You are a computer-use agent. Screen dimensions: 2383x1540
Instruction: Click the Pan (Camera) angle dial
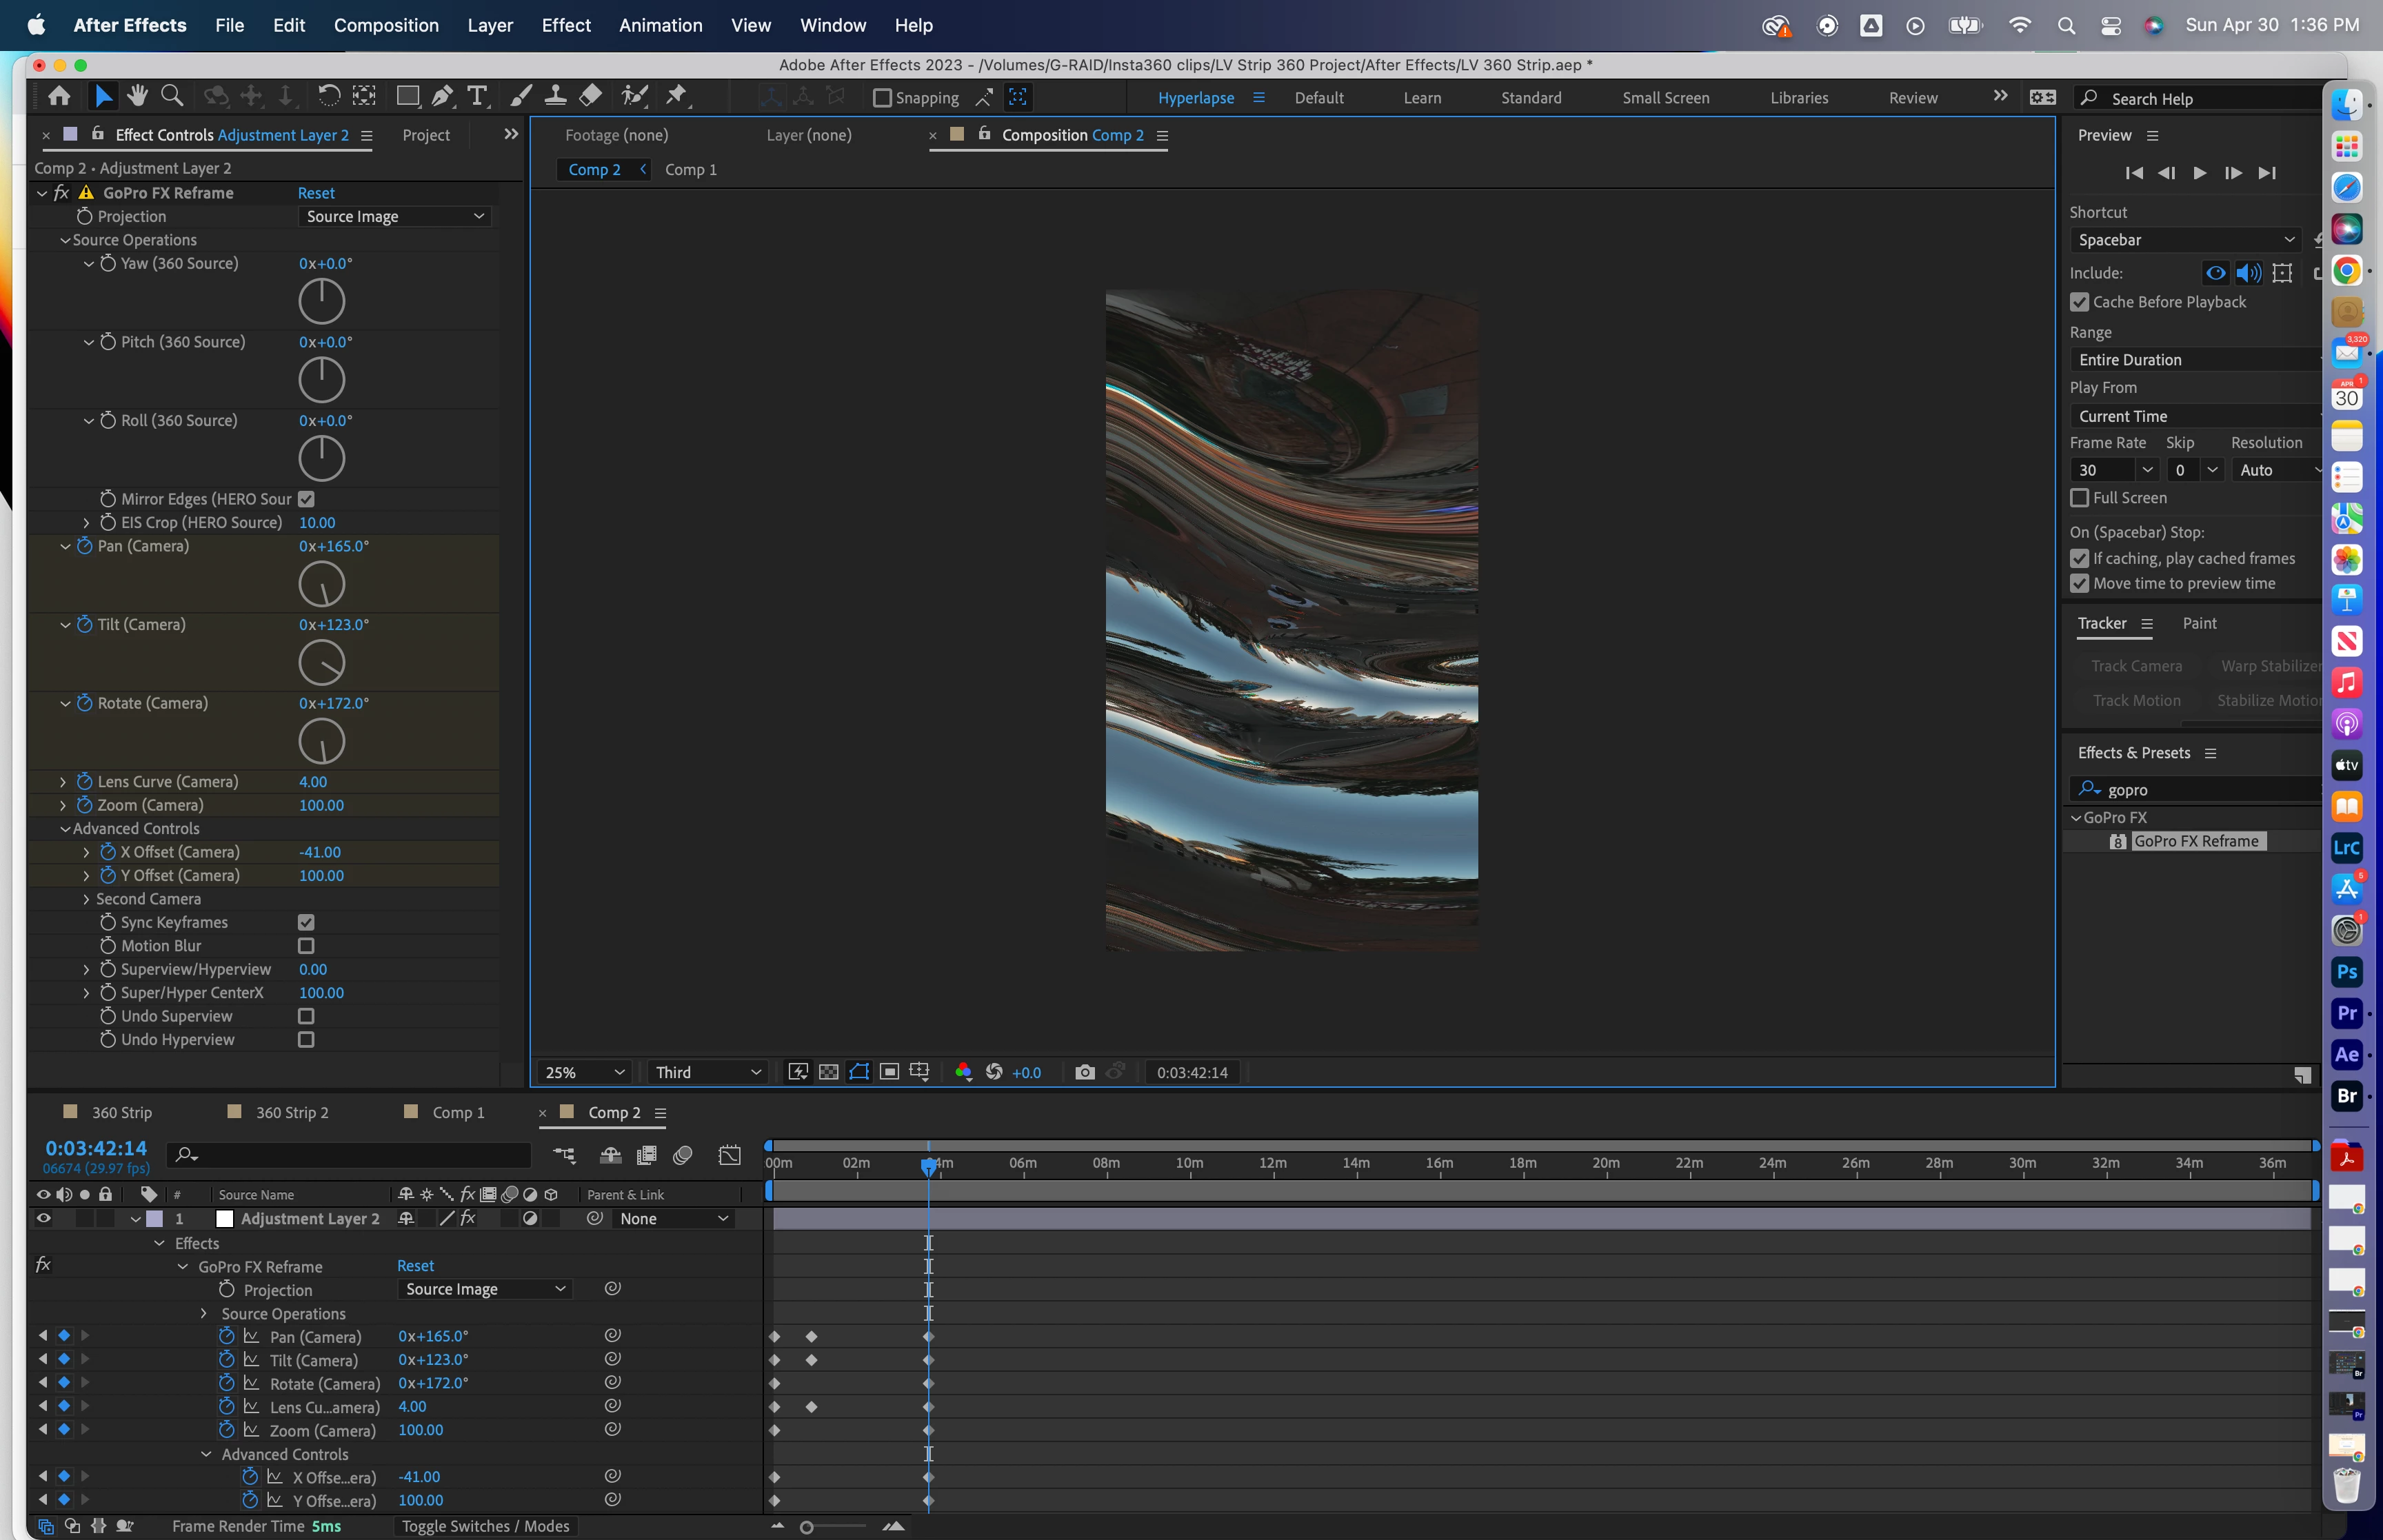click(x=322, y=585)
